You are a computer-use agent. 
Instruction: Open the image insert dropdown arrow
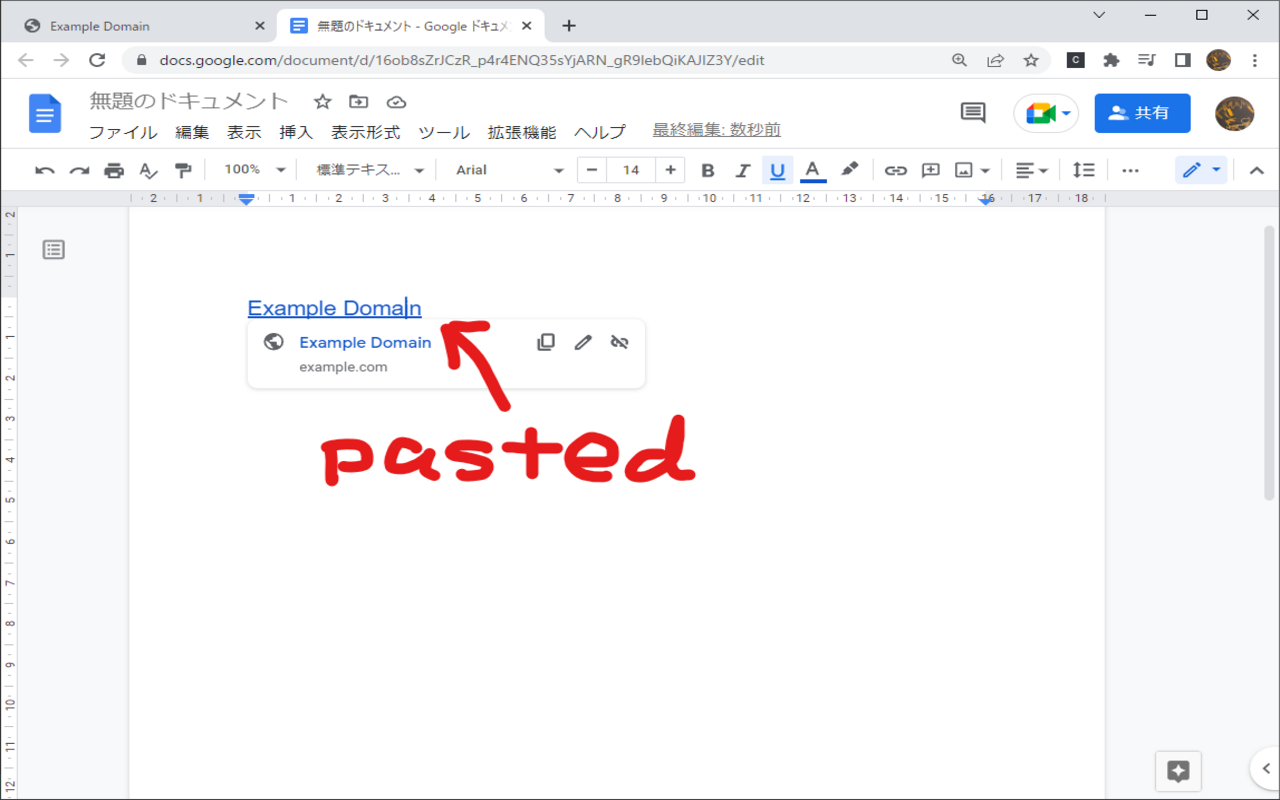click(985, 171)
